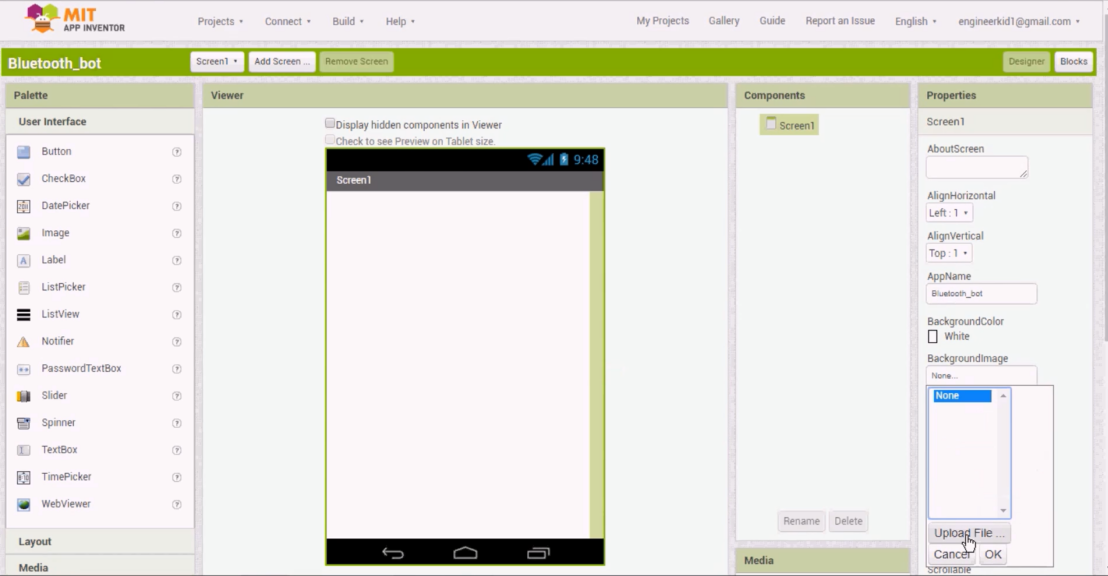Open the English language dropdown

(x=916, y=21)
